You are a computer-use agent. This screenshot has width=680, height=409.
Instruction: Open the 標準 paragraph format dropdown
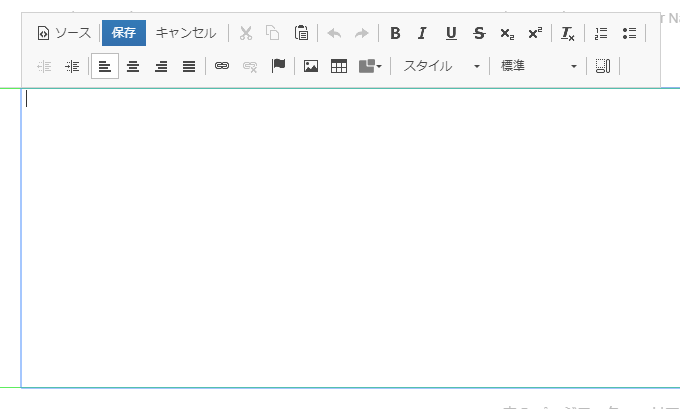click(x=538, y=66)
